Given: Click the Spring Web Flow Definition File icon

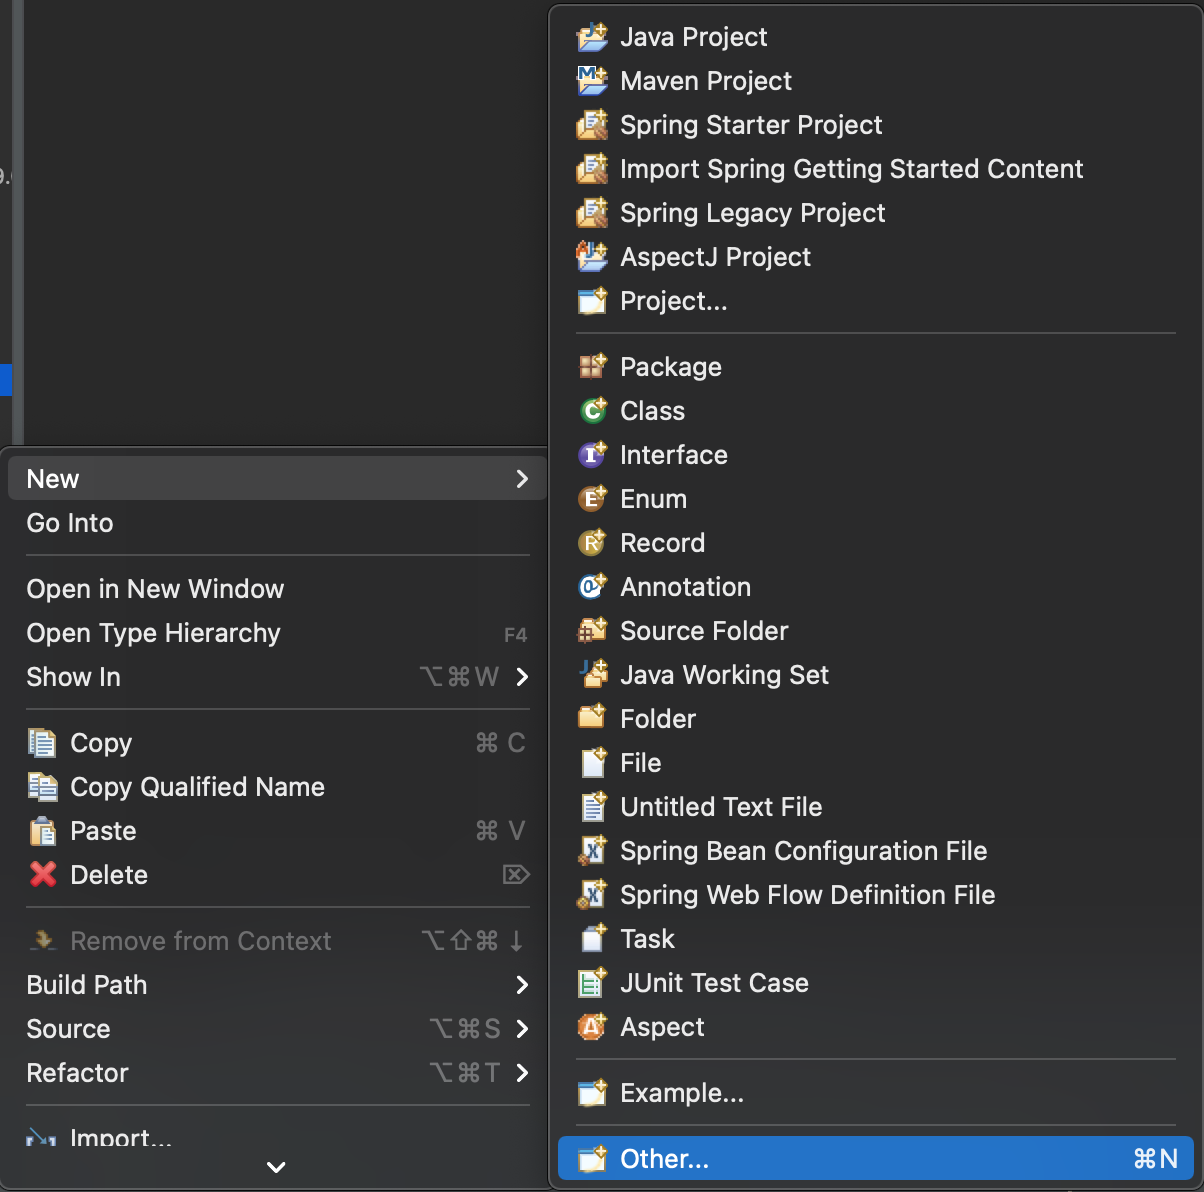Looking at the screenshot, I should pos(592,895).
